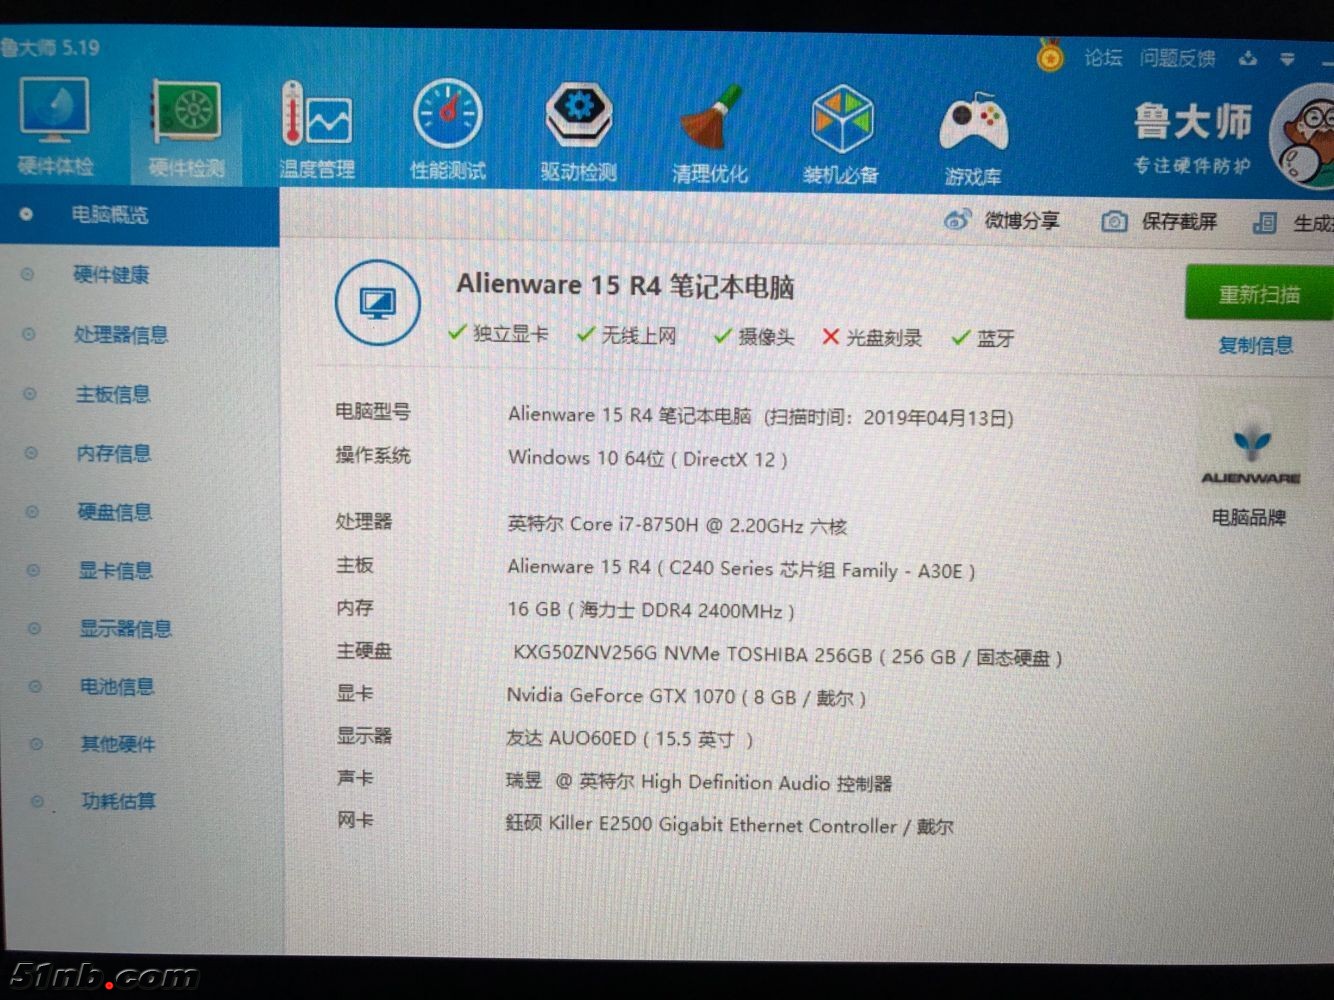Click 微博分享 Weibo share icon
Viewport: 1334px width, 1000px height.
tap(957, 220)
